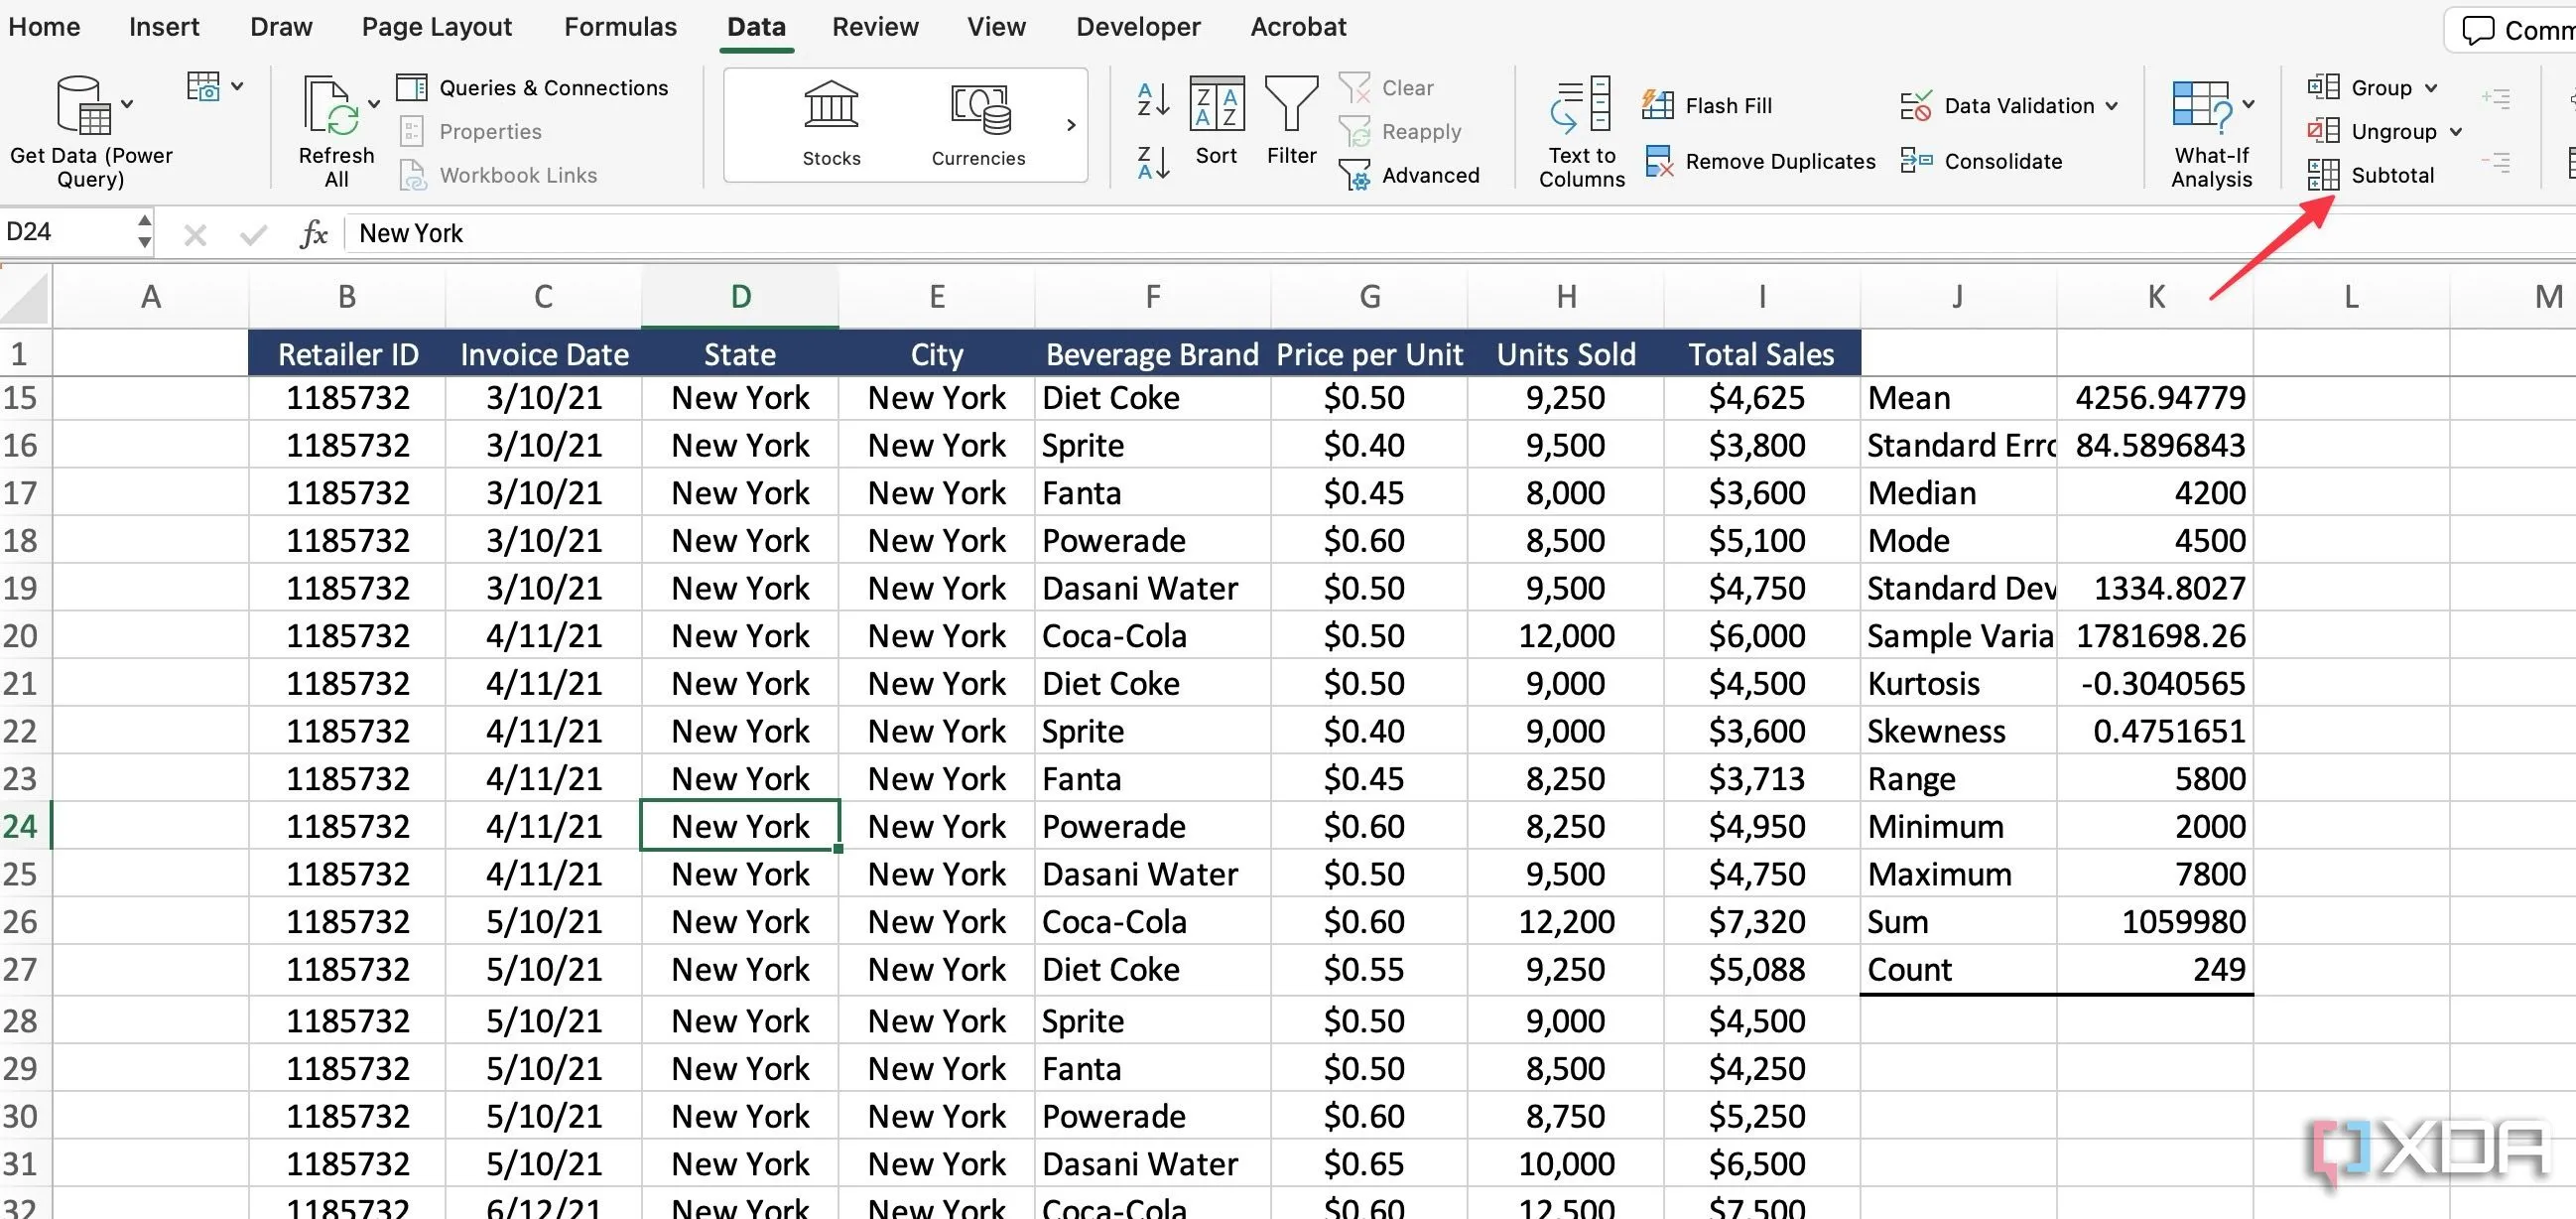
Task: Click the Sort A to Z icon
Action: (1153, 99)
